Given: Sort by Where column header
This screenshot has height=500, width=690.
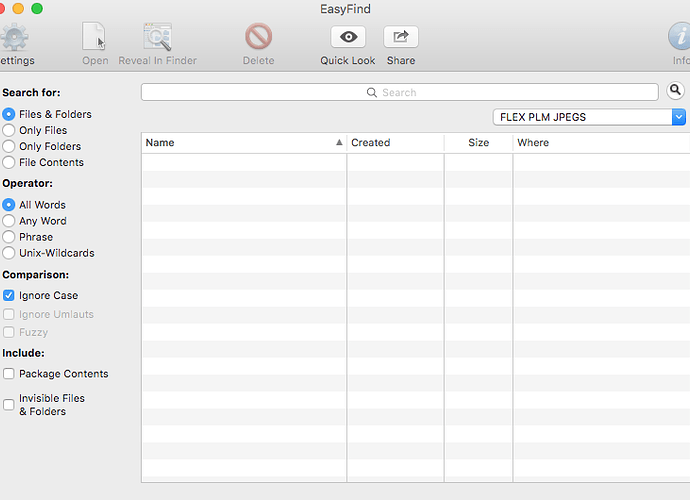Looking at the screenshot, I should [x=601, y=143].
